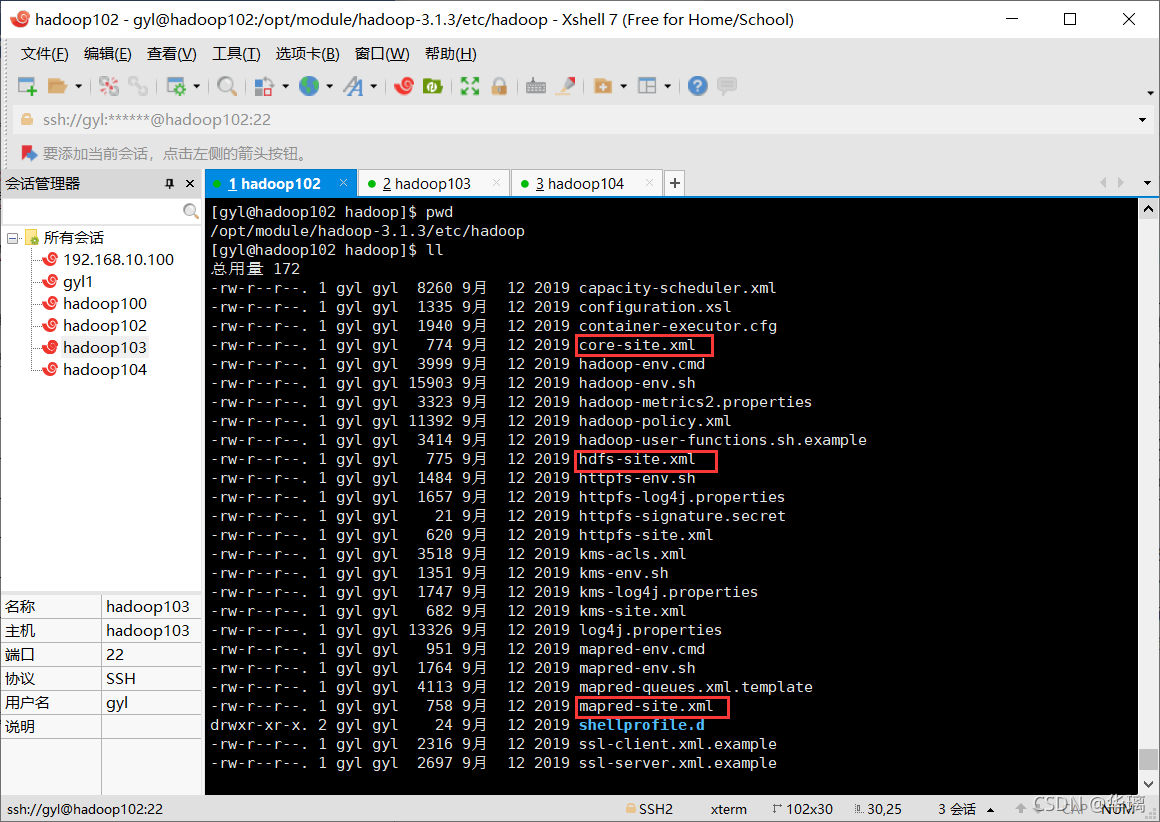Click the Font letter A icon
The image size is (1160, 822).
[x=354, y=86]
